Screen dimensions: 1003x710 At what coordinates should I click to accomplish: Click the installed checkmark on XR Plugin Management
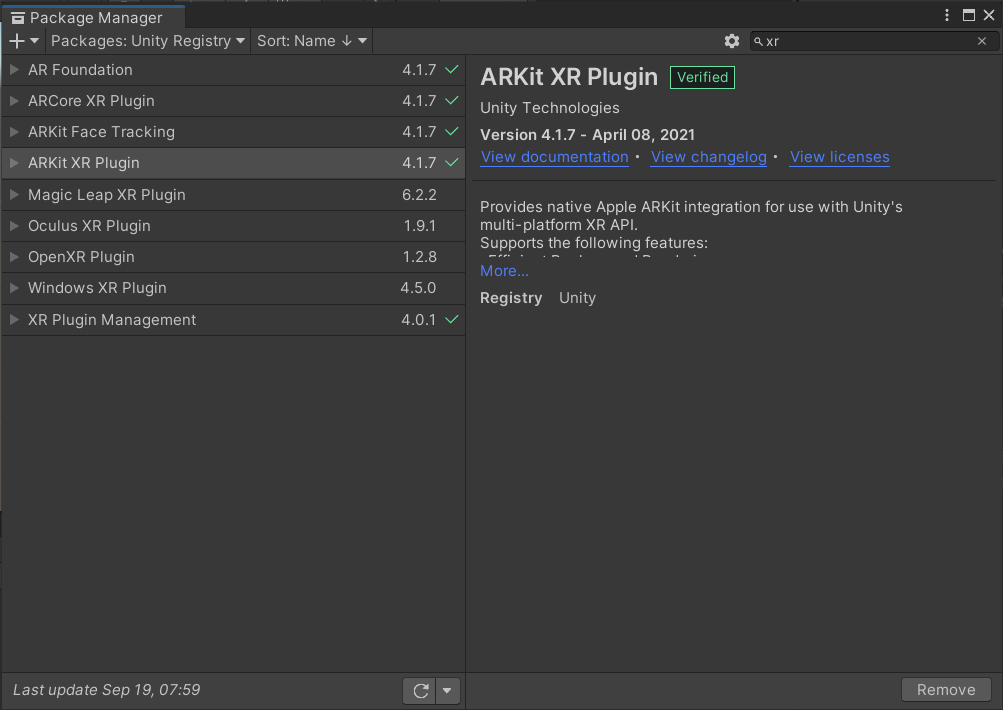click(x=452, y=319)
